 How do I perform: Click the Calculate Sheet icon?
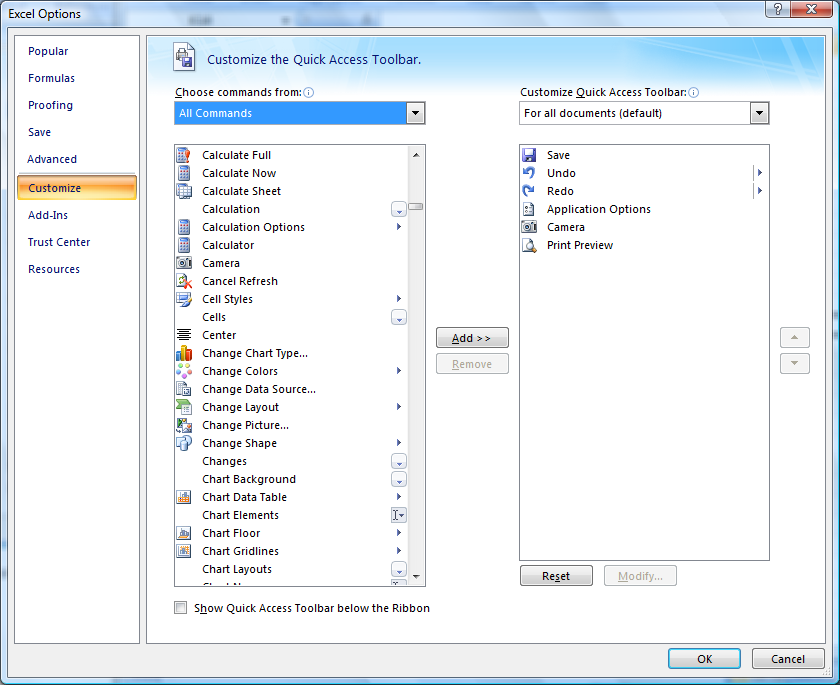click(x=184, y=191)
